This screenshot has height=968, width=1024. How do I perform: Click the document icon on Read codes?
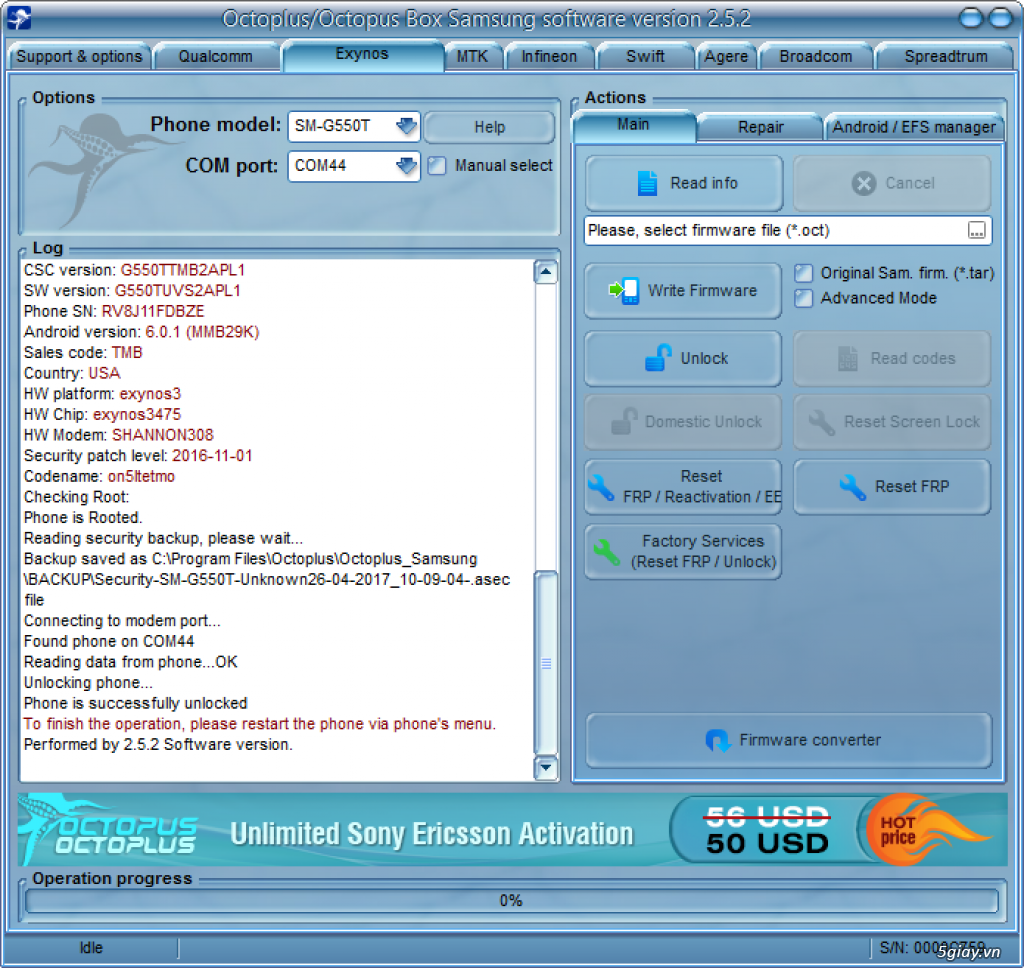tap(848, 359)
